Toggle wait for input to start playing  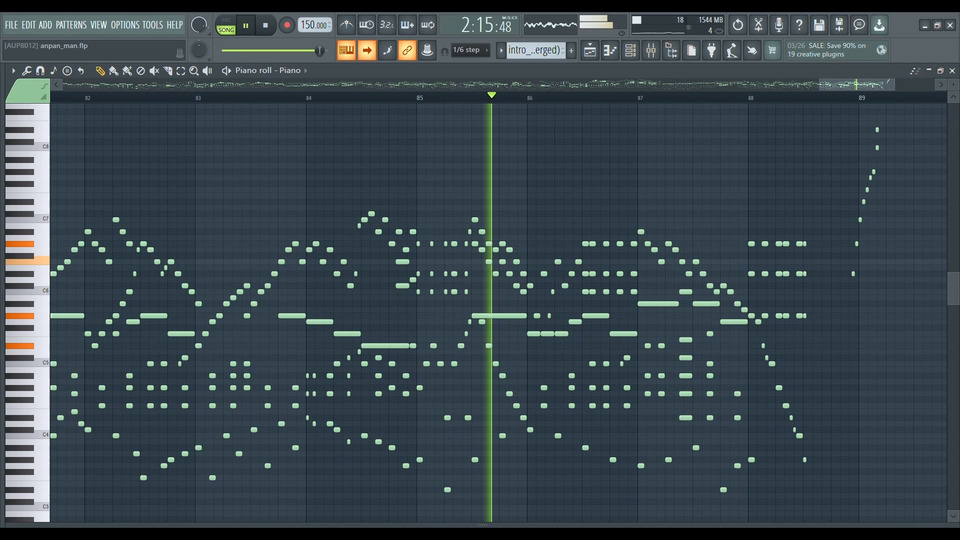click(366, 25)
